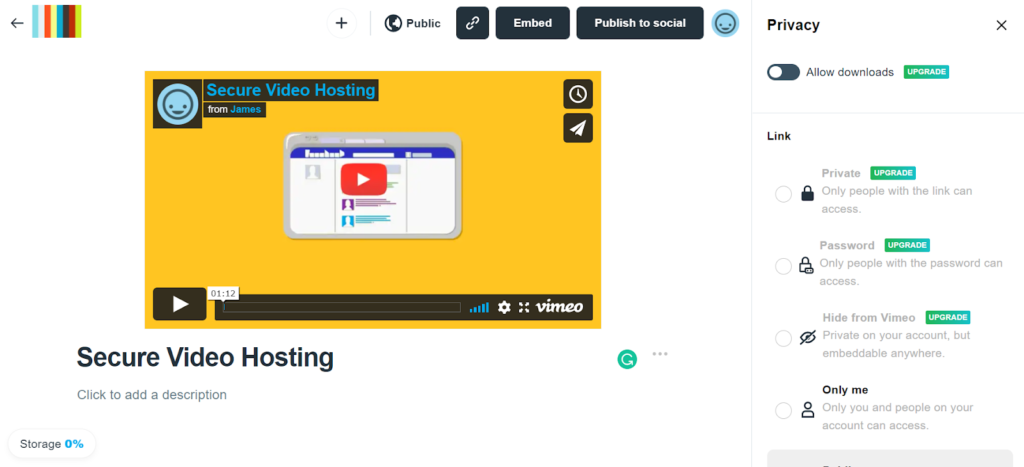The width and height of the screenshot is (1024, 467).
Task: Click the person icon for Only me
Action: tap(808, 410)
